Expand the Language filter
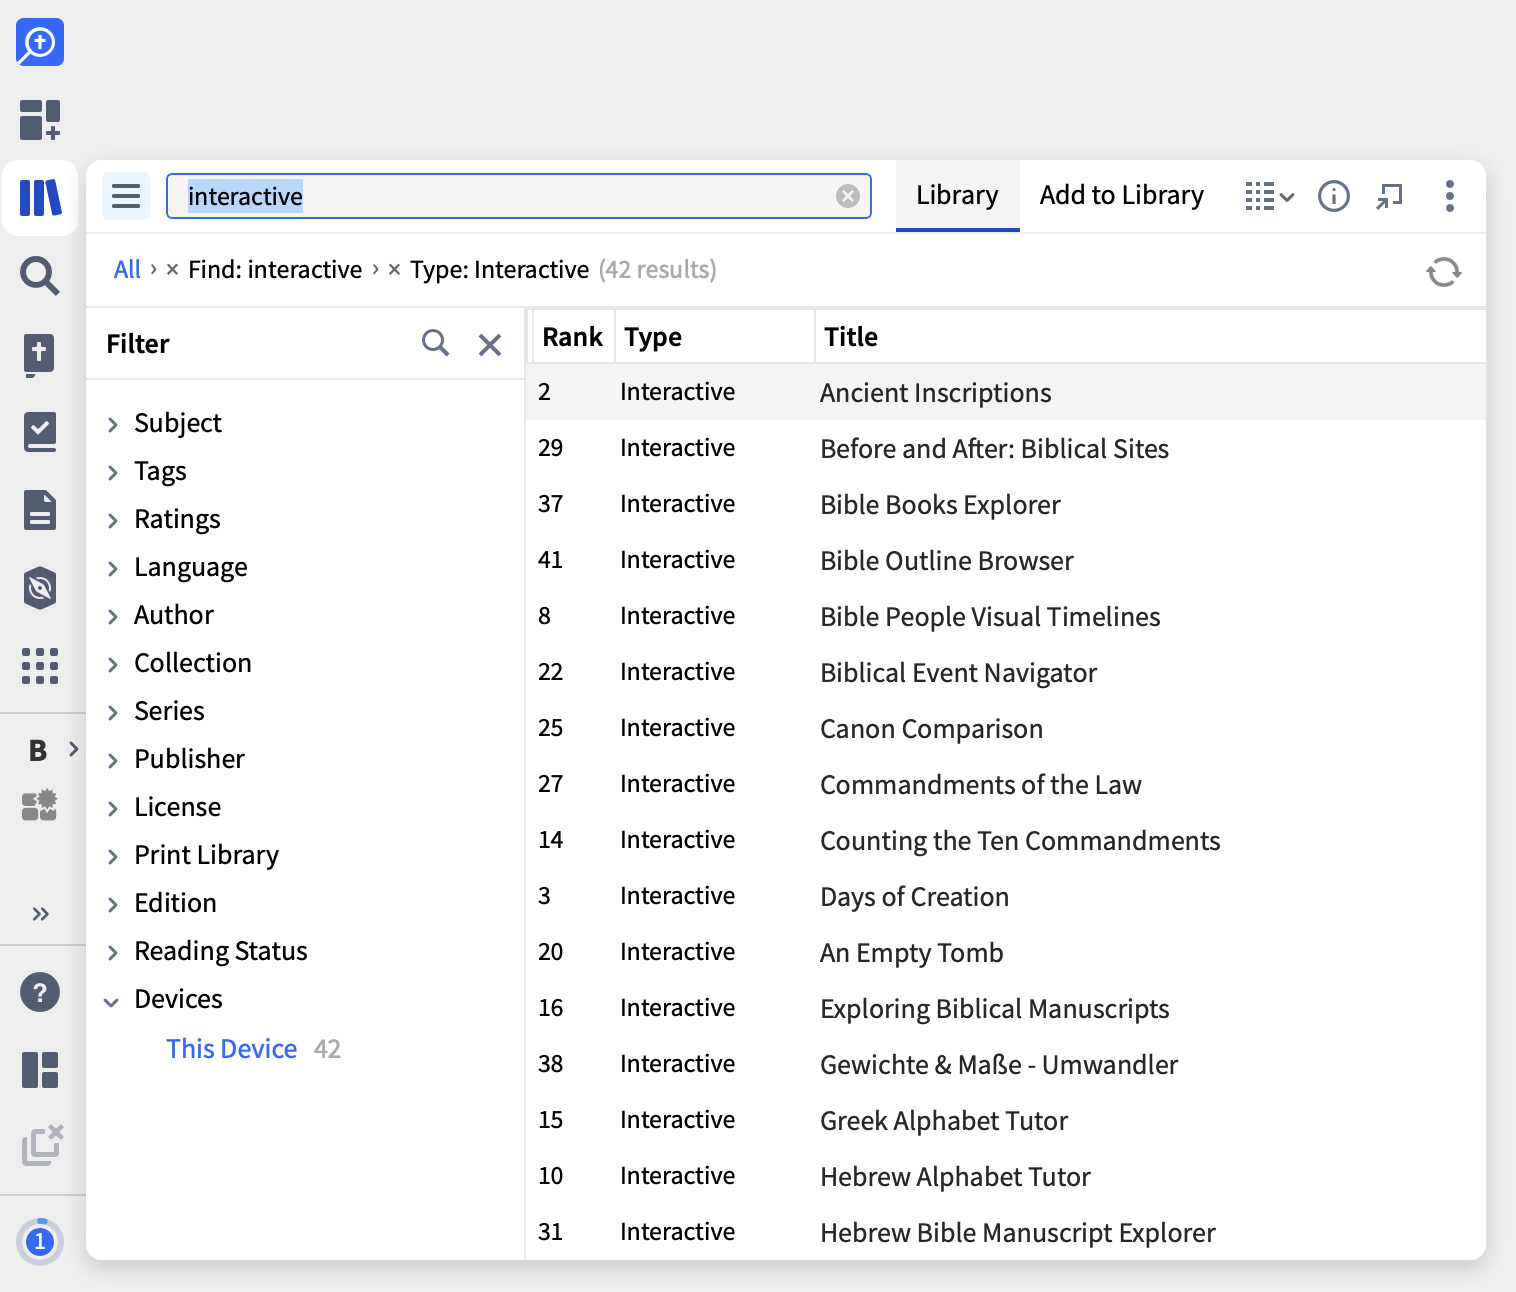 tap(112, 568)
